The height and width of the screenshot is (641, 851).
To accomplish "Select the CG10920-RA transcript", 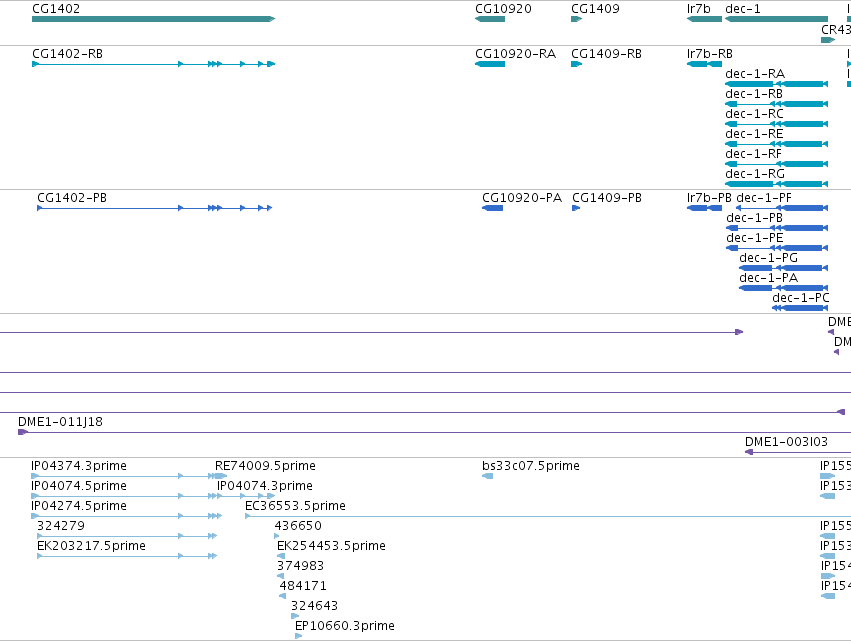I will (x=490, y=64).
